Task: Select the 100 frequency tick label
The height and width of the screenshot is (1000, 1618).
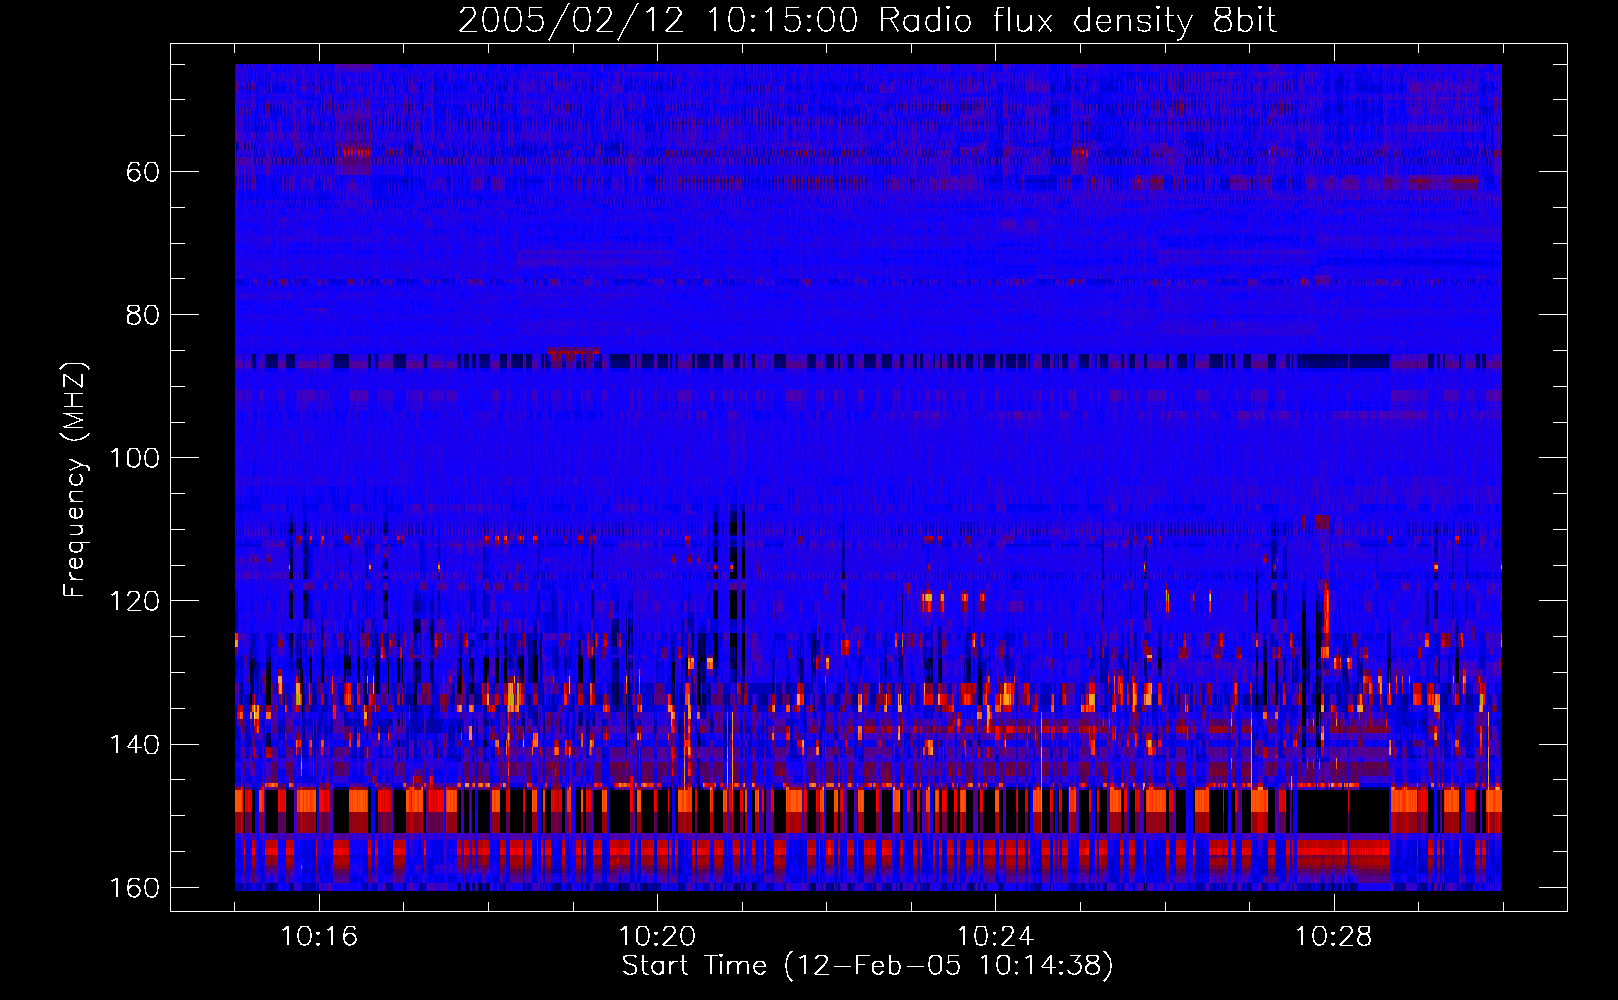Action: [134, 458]
